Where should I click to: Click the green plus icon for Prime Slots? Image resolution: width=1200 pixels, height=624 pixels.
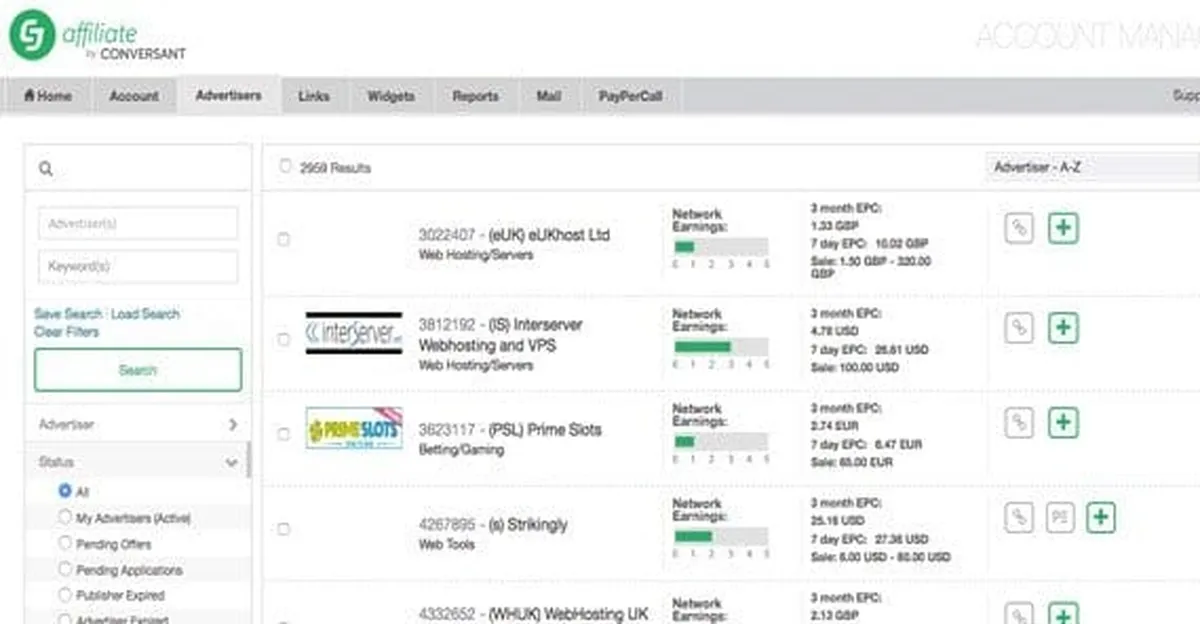(1063, 422)
